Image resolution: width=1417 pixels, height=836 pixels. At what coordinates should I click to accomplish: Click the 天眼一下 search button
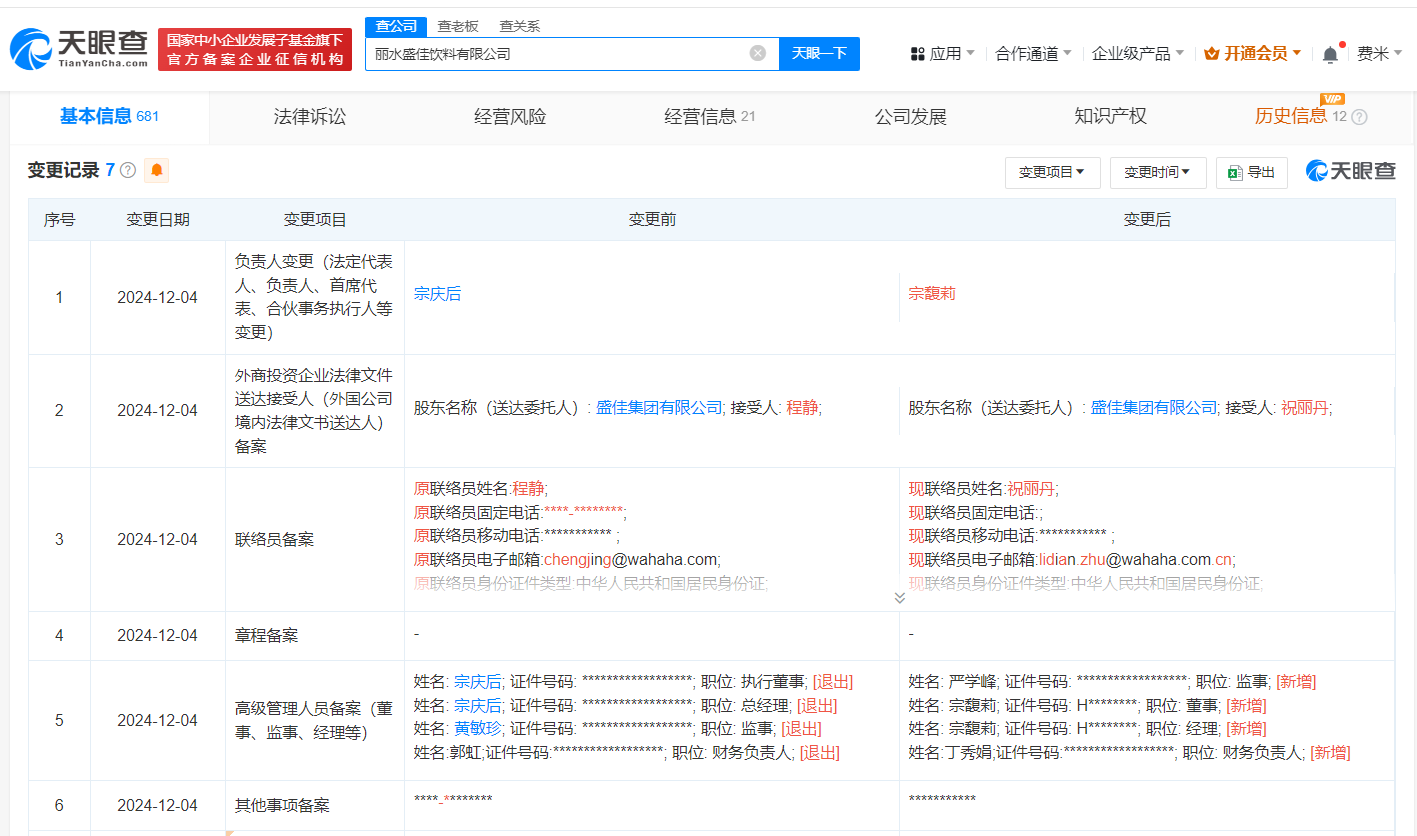[x=819, y=54]
